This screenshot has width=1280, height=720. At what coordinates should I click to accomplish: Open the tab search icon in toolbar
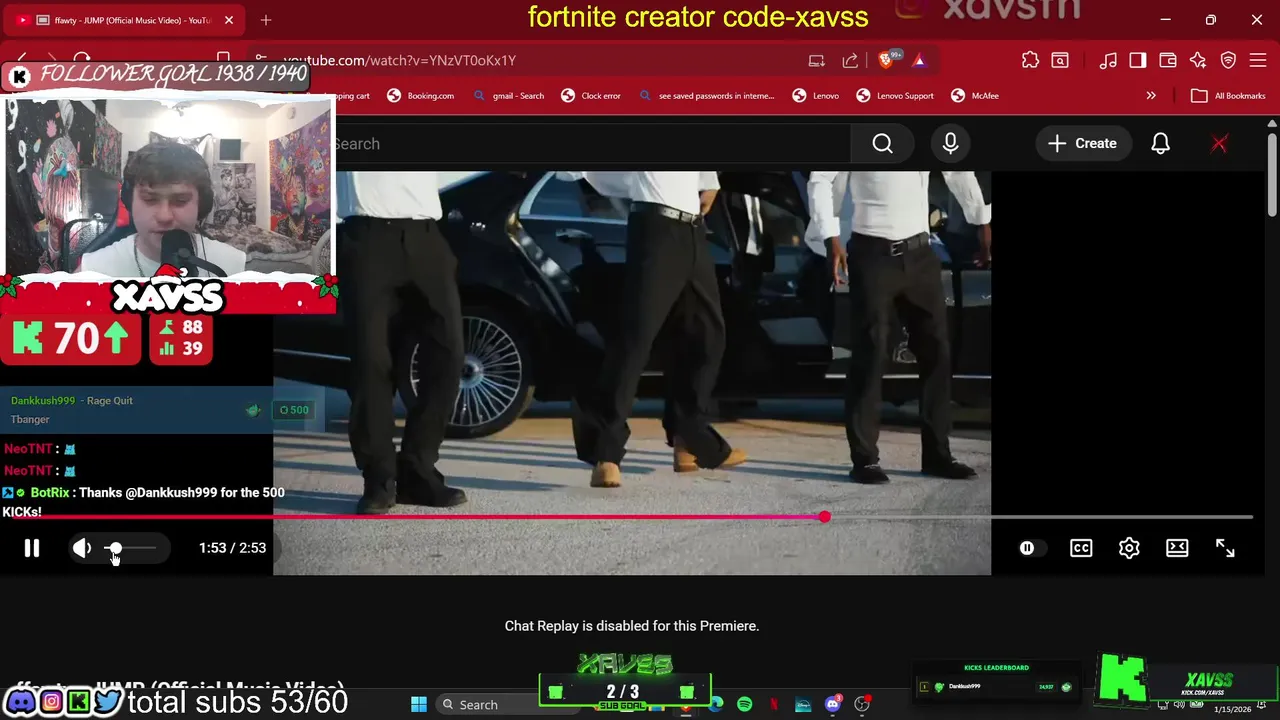[x=1060, y=60]
